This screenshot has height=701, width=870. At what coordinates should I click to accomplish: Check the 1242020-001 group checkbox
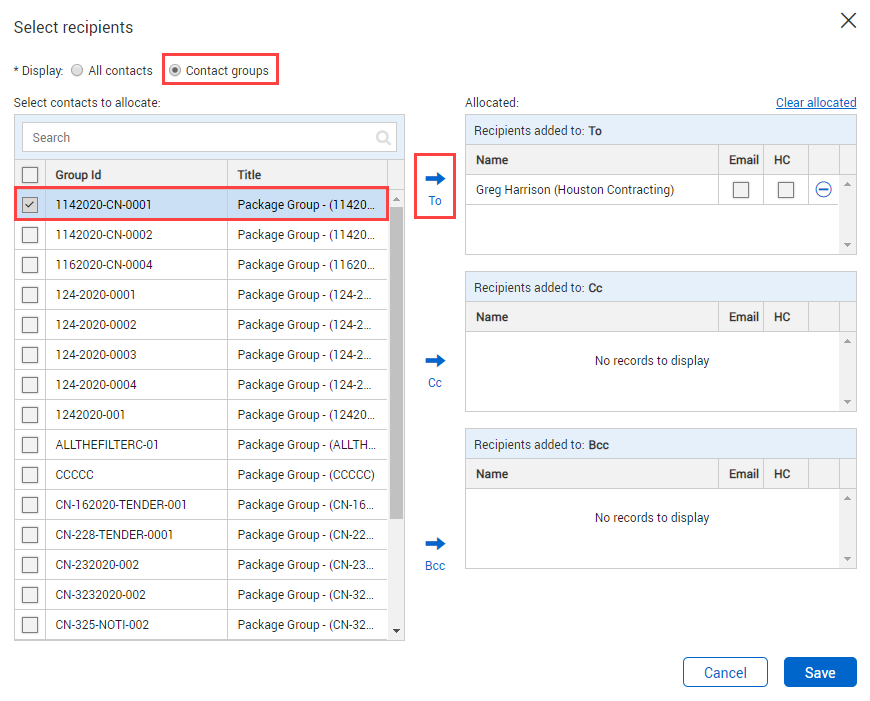30,415
